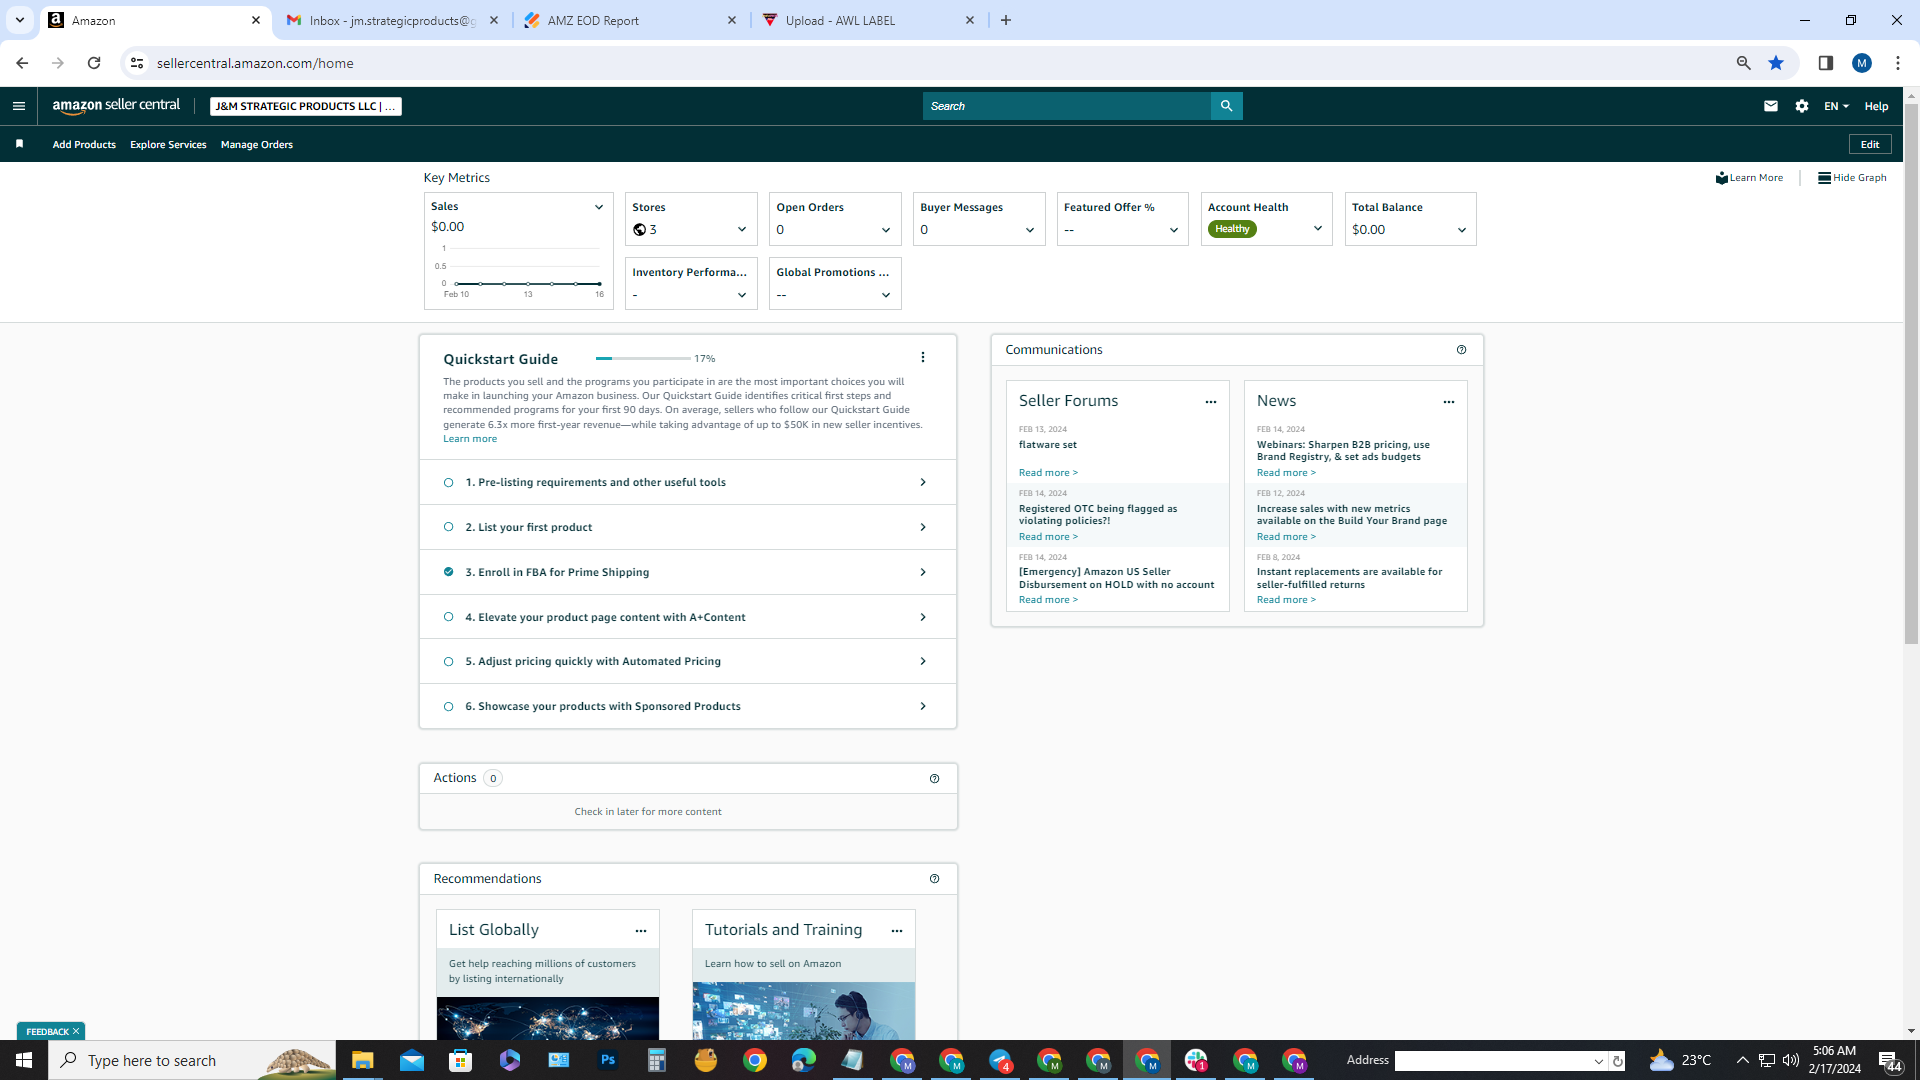Image resolution: width=1920 pixels, height=1080 pixels.
Task: Click the Actions widget help icon
Action: 935,779
